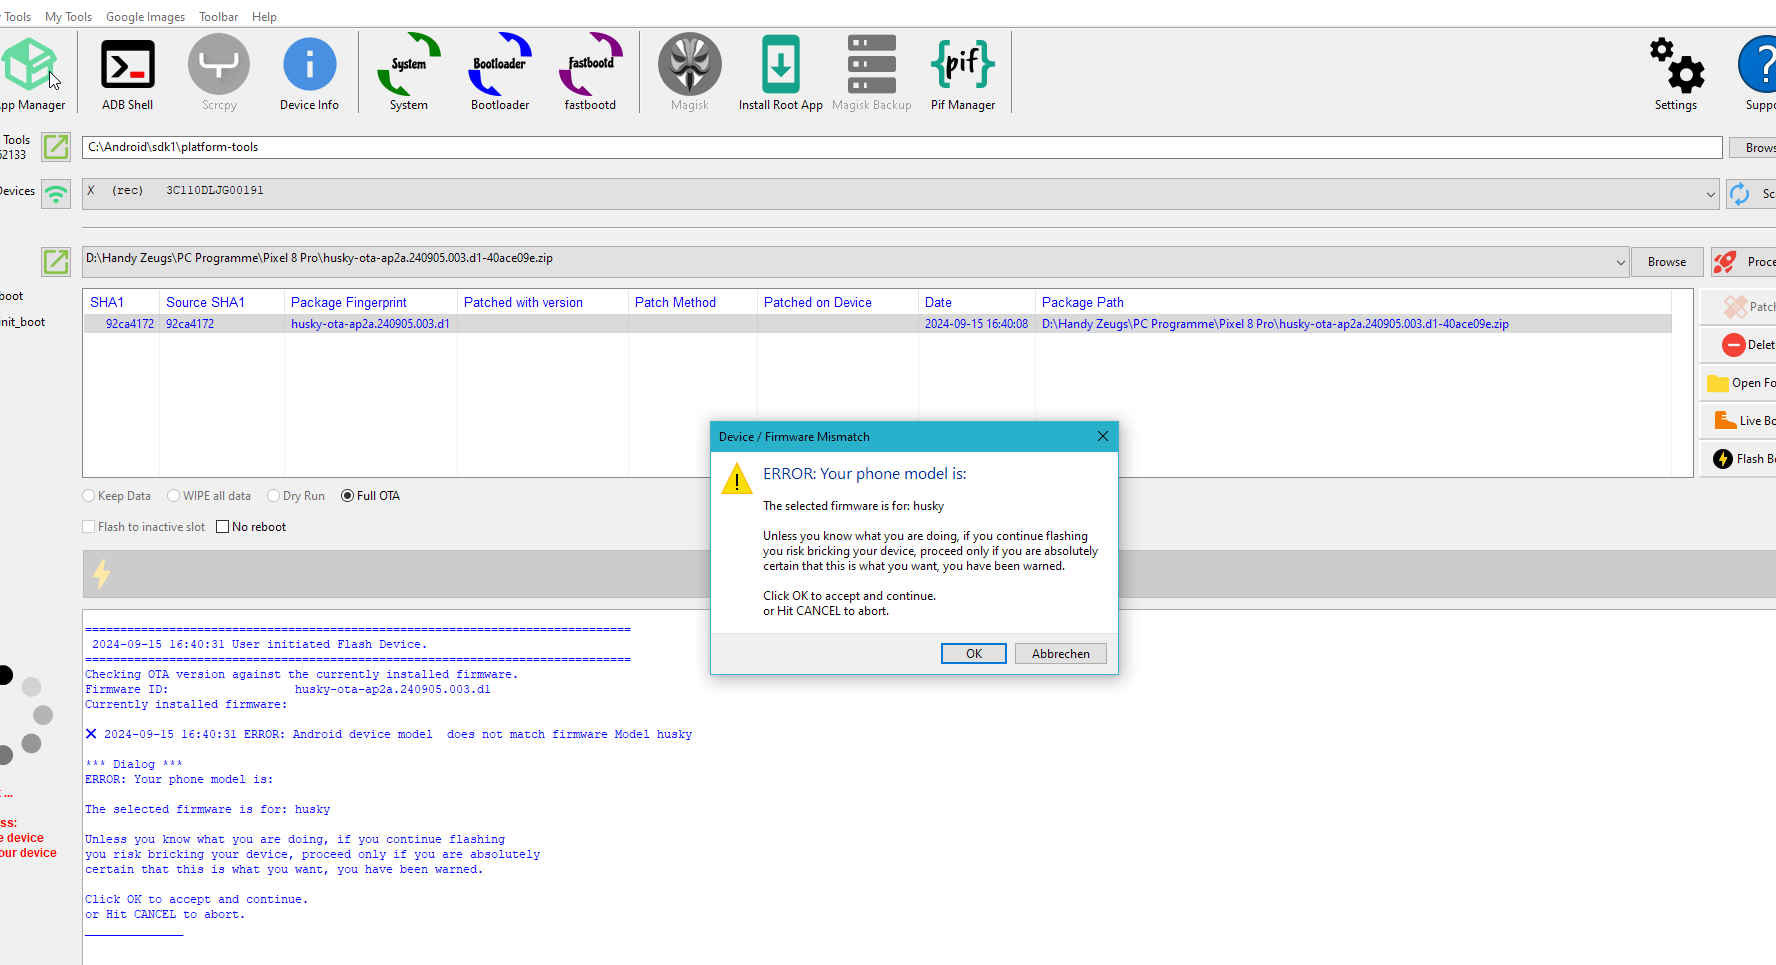Click the ERROR device model mismatch log line

pos(389,734)
